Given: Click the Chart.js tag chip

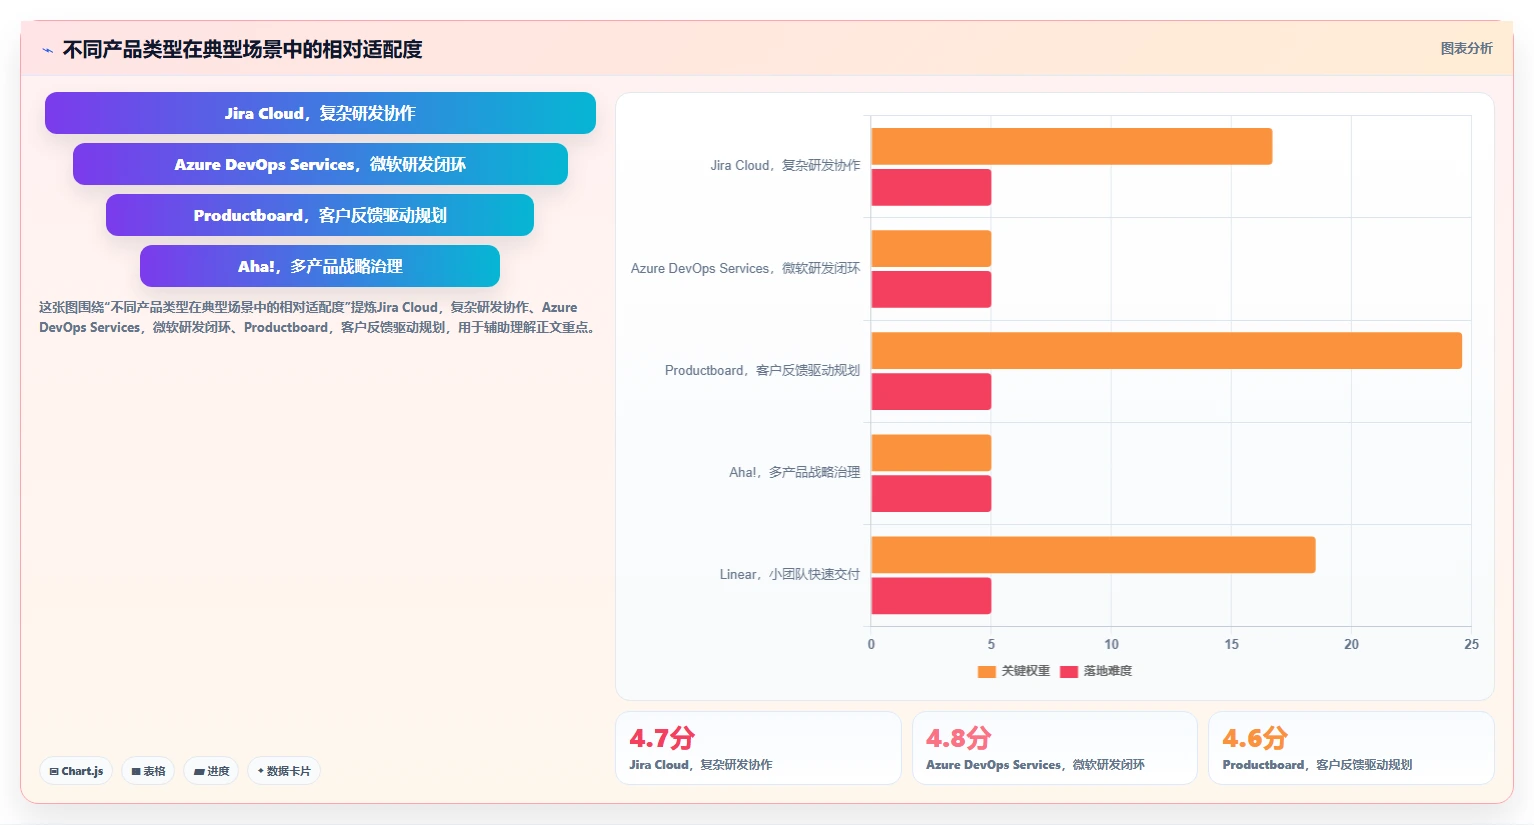Looking at the screenshot, I should pyautogui.click(x=76, y=771).
